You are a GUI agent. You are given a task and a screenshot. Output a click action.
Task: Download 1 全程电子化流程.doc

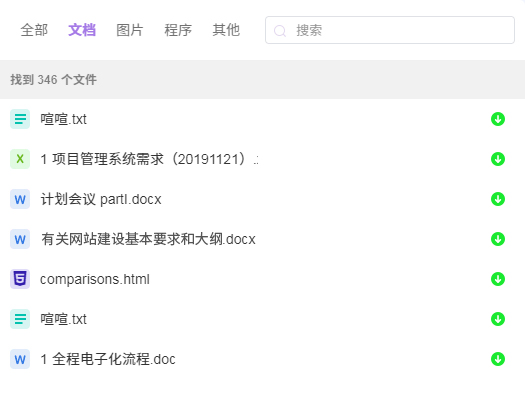pyautogui.click(x=498, y=359)
